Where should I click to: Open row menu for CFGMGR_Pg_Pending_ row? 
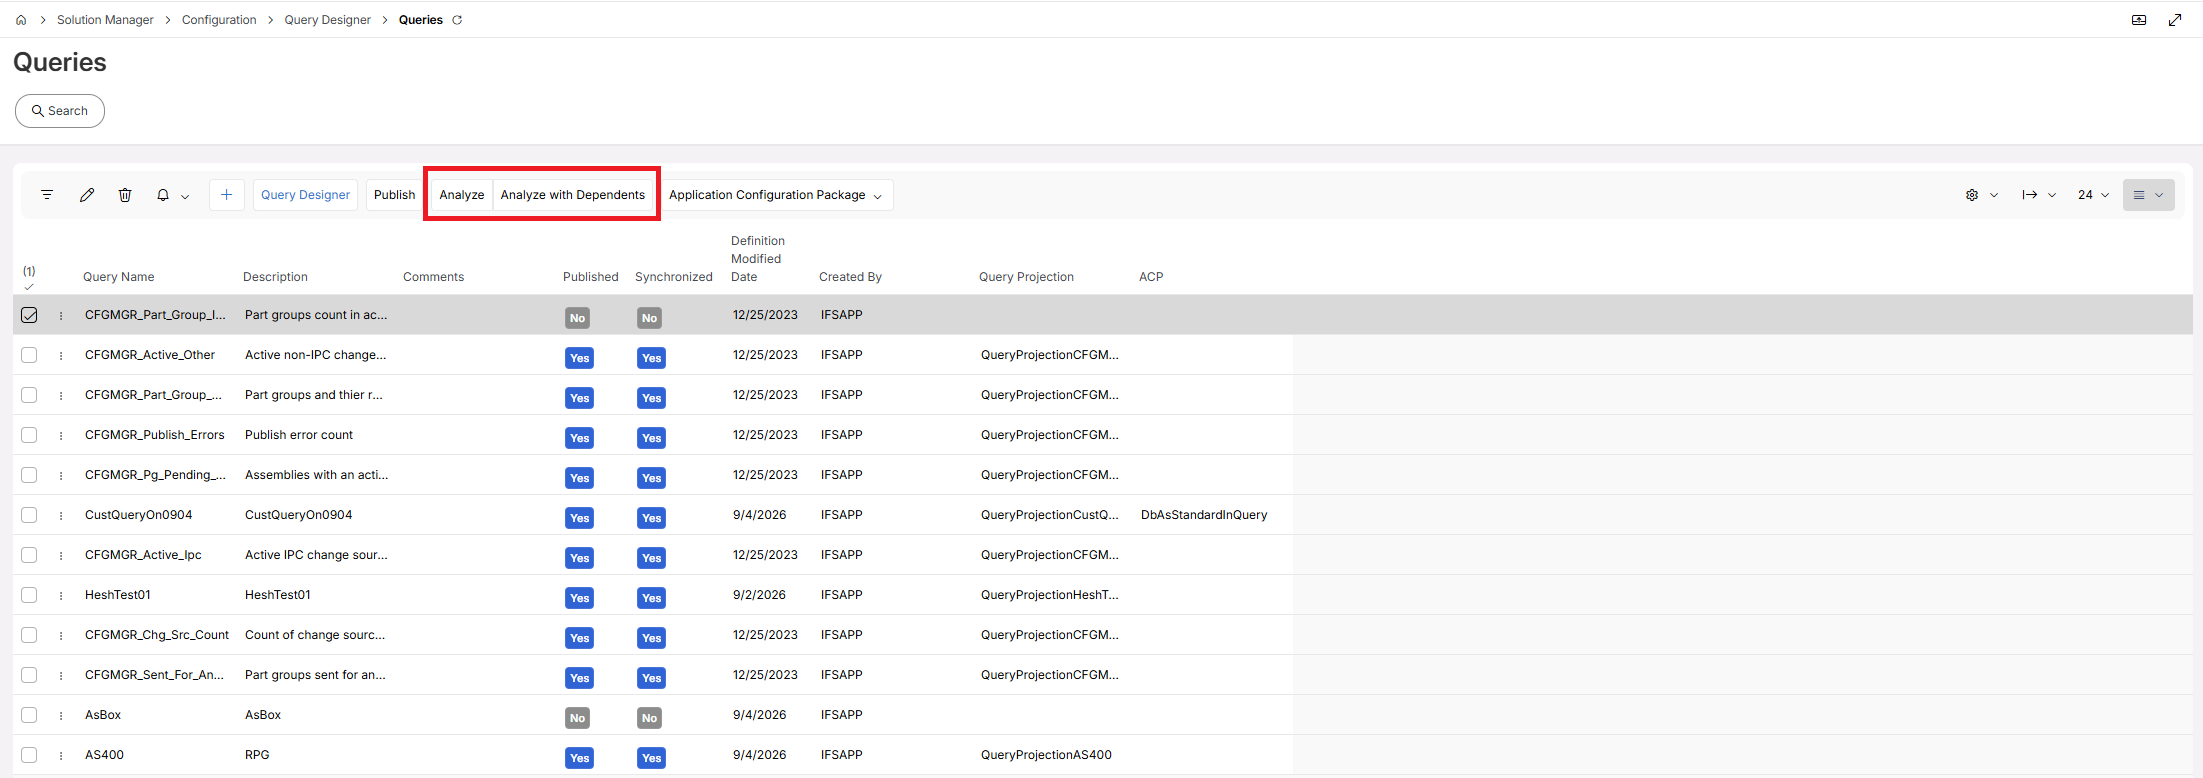pos(61,475)
